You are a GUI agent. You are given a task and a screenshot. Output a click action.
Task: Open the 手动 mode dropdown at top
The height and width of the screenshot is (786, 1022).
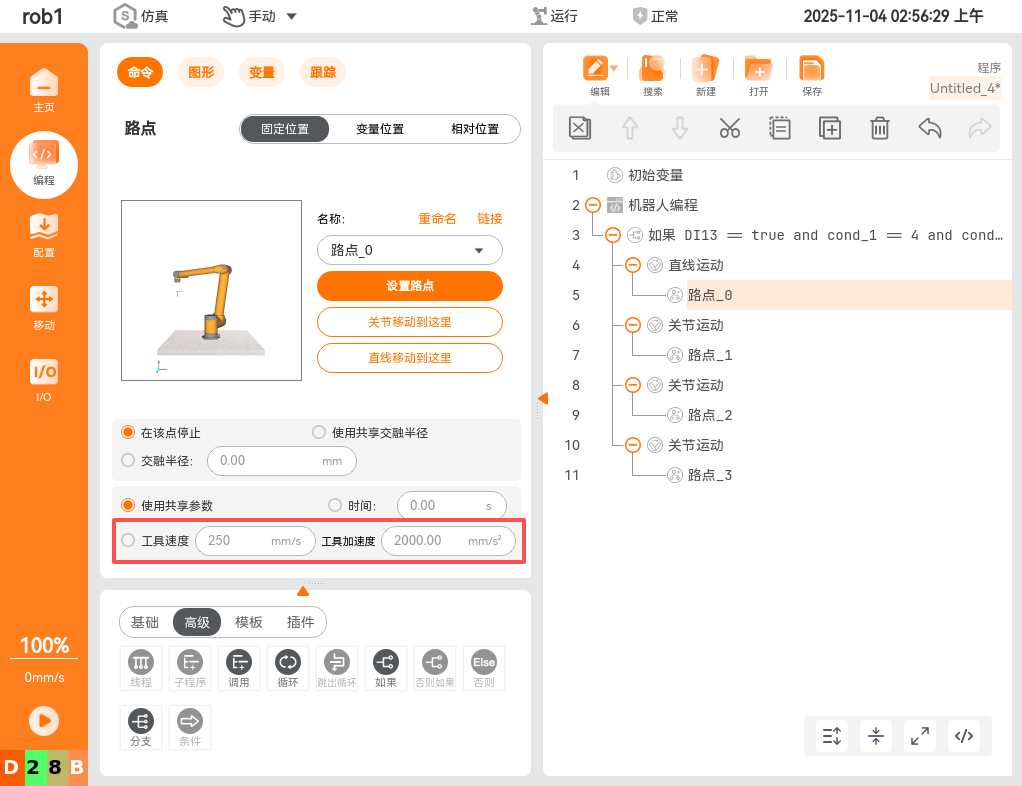pos(260,16)
